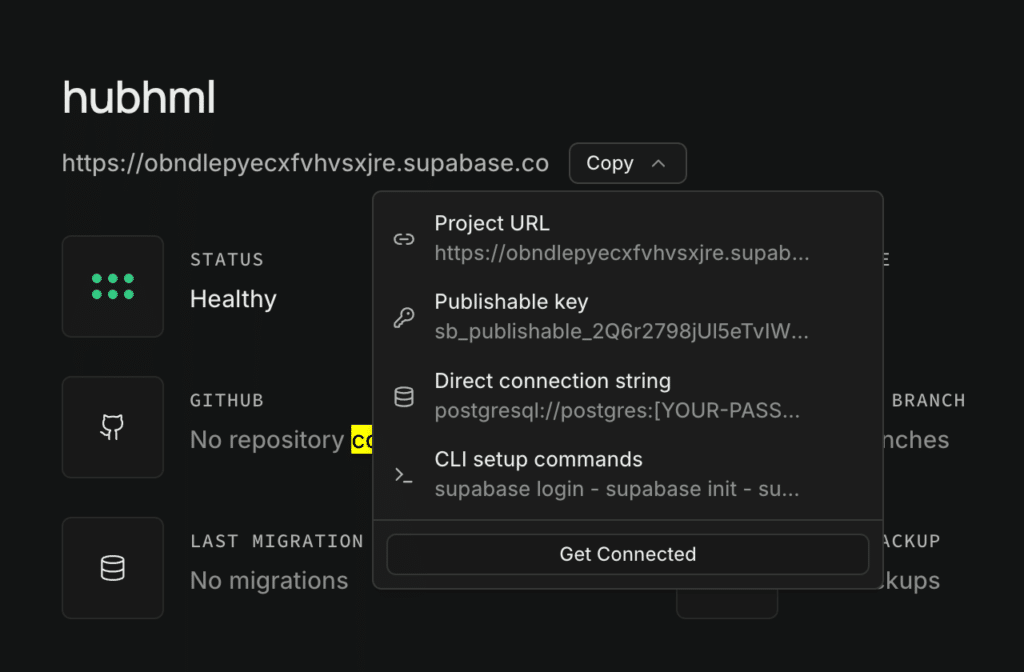Select CLI setup commands entry
The height and width of the screenshot is (672, 1024).
click(628, 474)
